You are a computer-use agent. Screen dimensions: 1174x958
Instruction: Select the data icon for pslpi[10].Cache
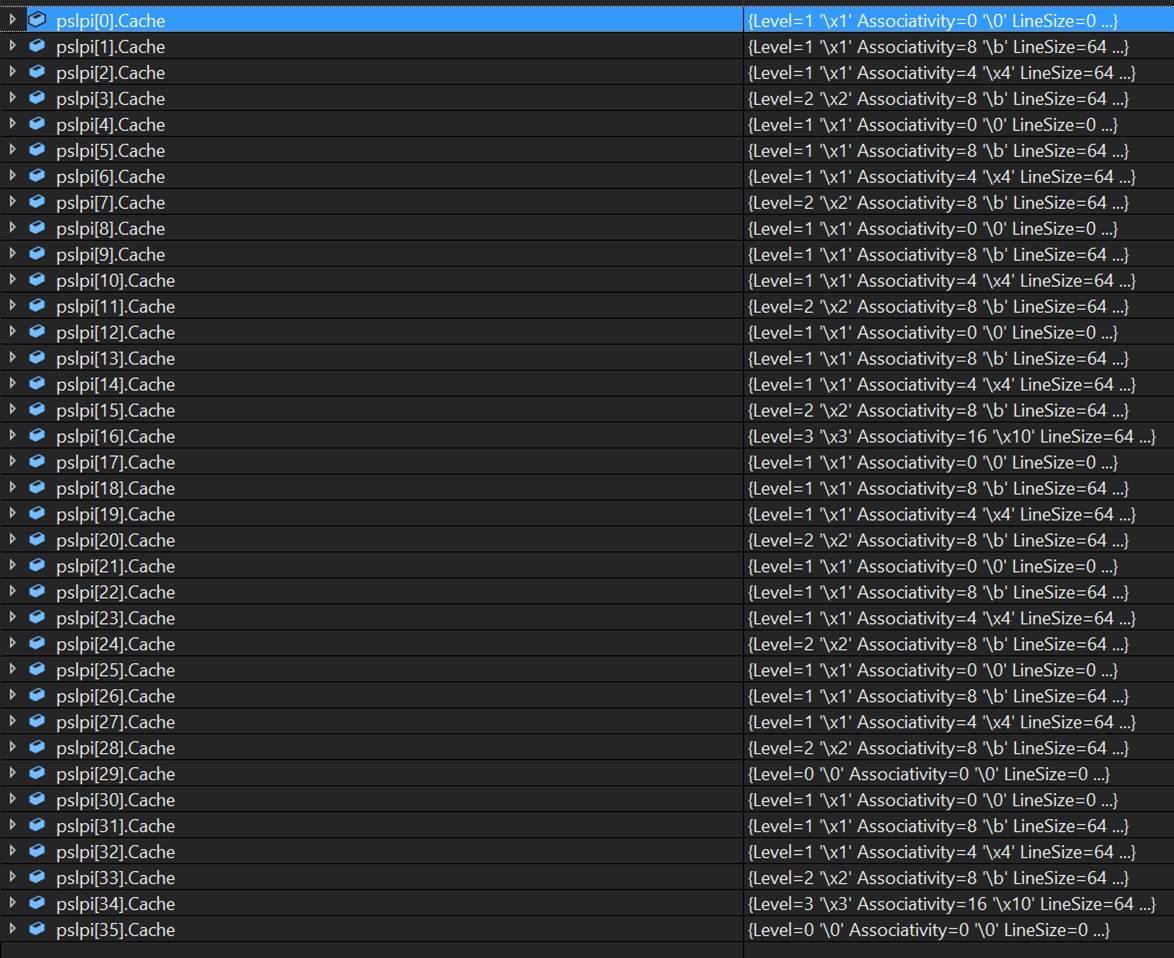click(x=38, y=280)
